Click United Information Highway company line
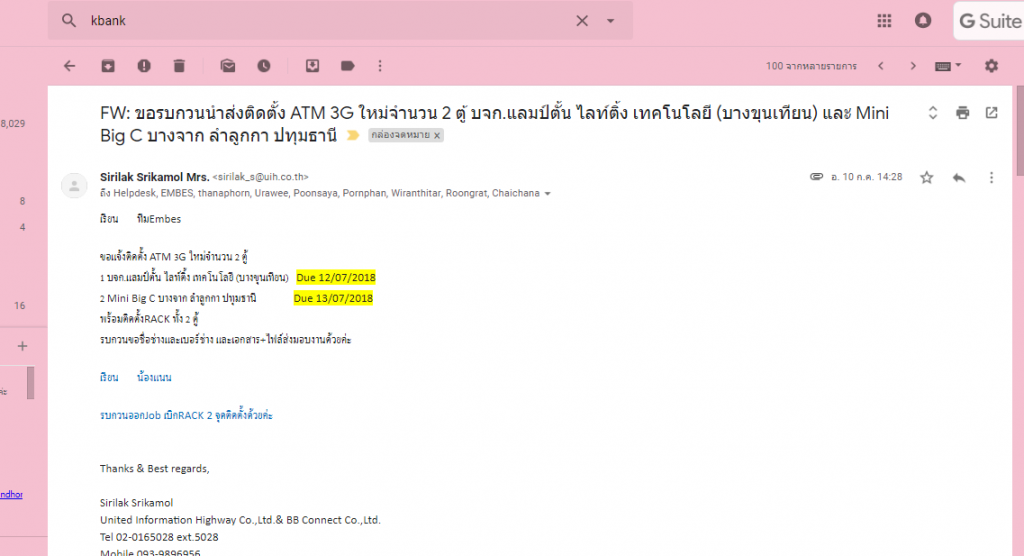 (240, 520)
